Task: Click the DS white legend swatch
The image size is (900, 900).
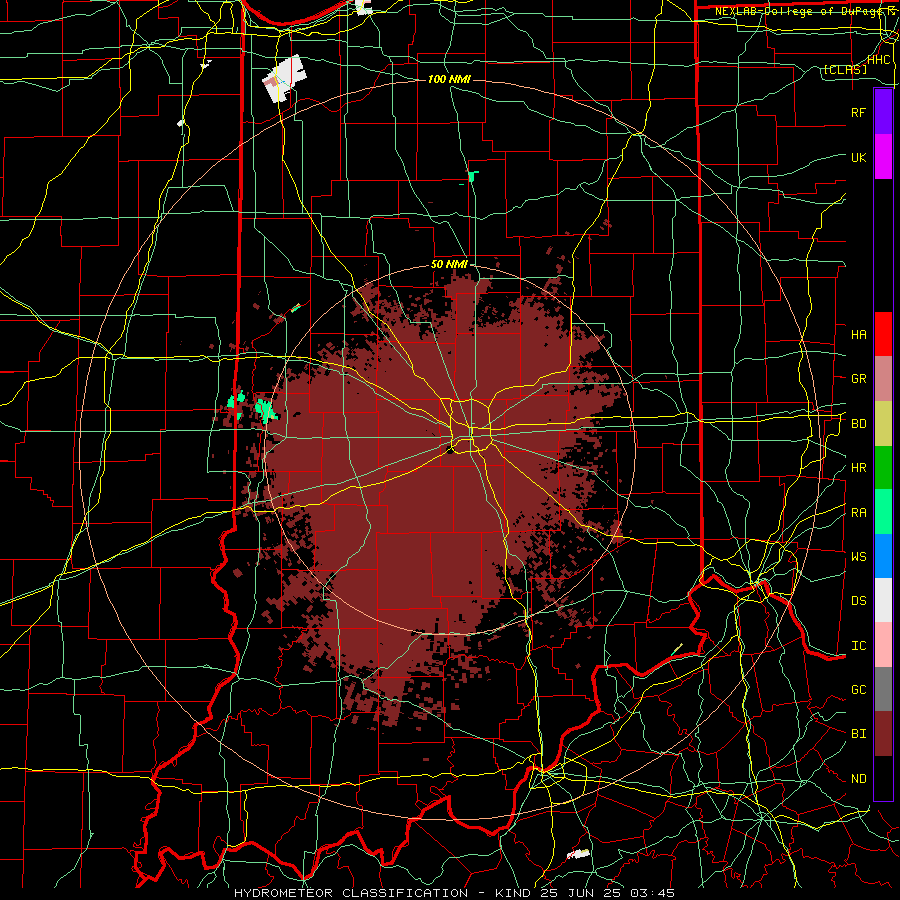Action: pos(883,600)
